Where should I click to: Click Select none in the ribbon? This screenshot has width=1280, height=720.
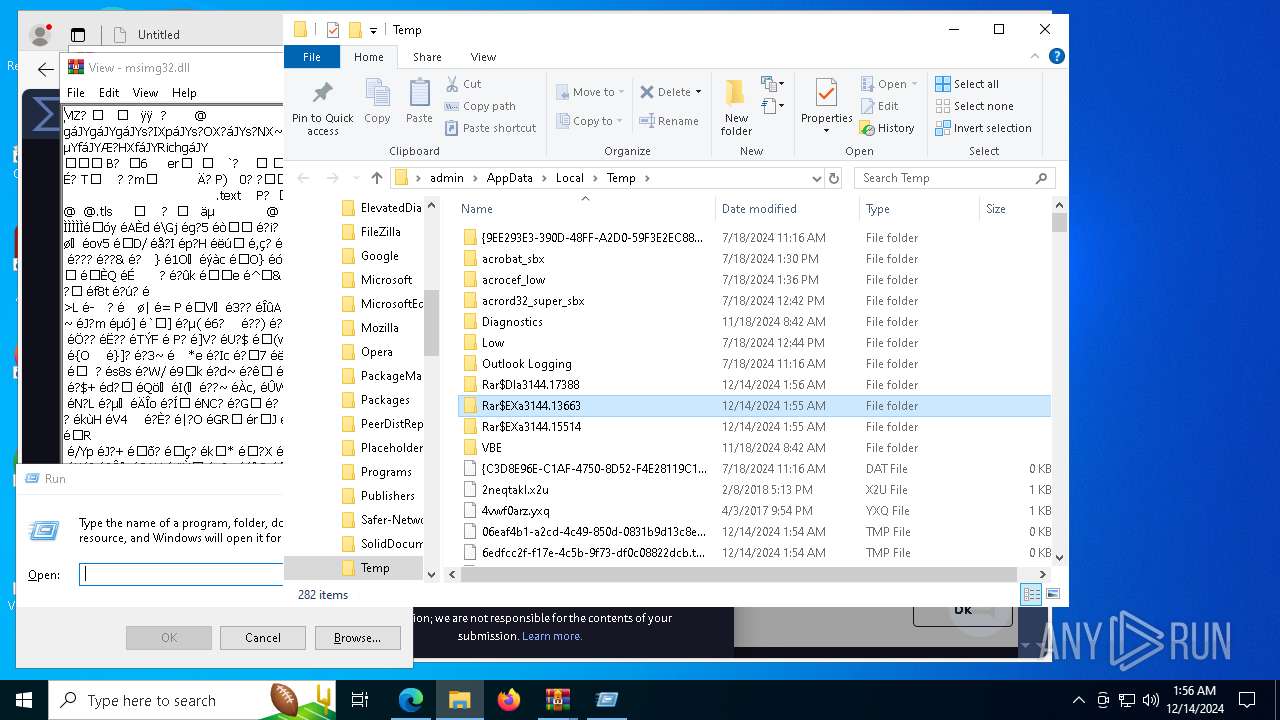tap(974, 106)
